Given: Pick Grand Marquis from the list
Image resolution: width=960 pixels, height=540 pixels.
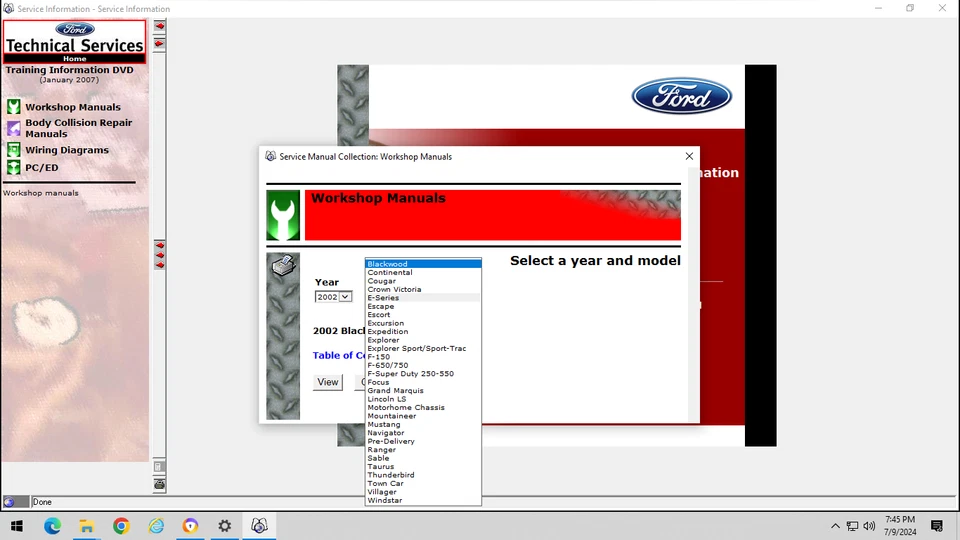Looking at the screenshot, I should pos(423,391).
